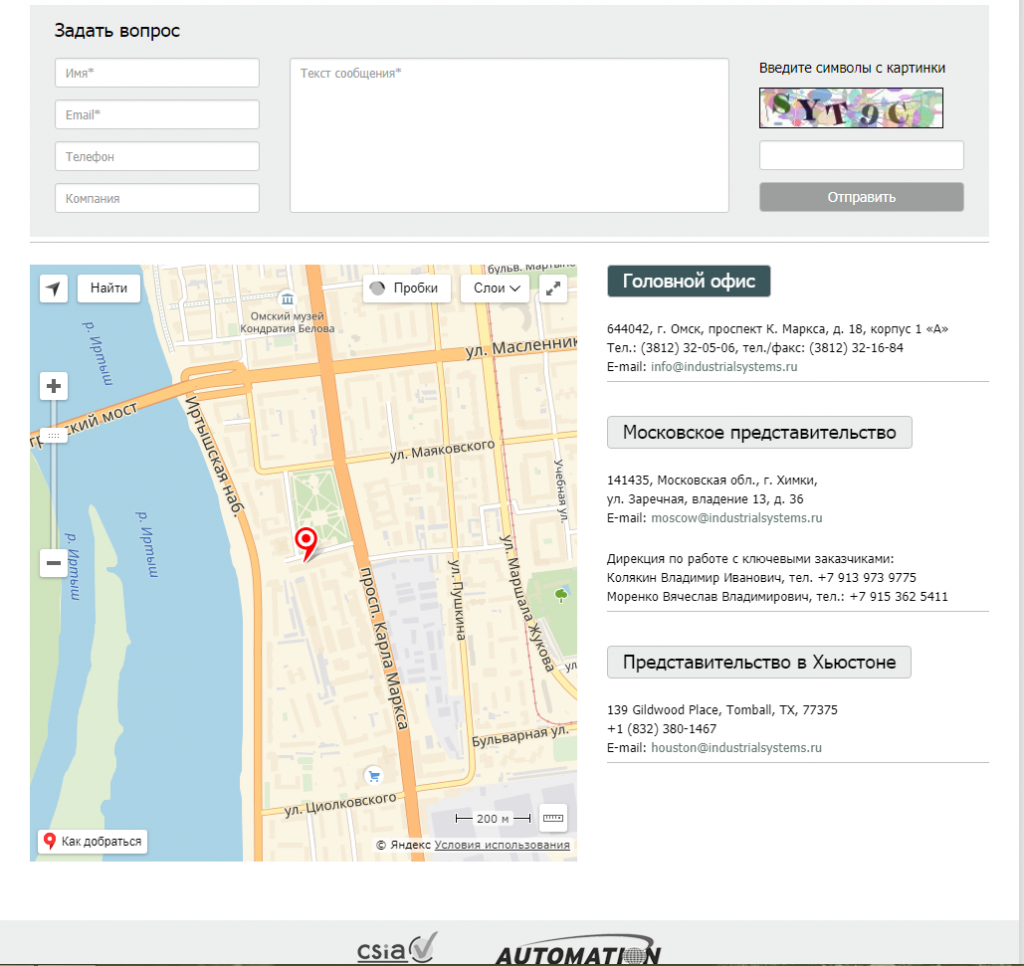Open the Слои layers dropdown

[x=495, y=288]
